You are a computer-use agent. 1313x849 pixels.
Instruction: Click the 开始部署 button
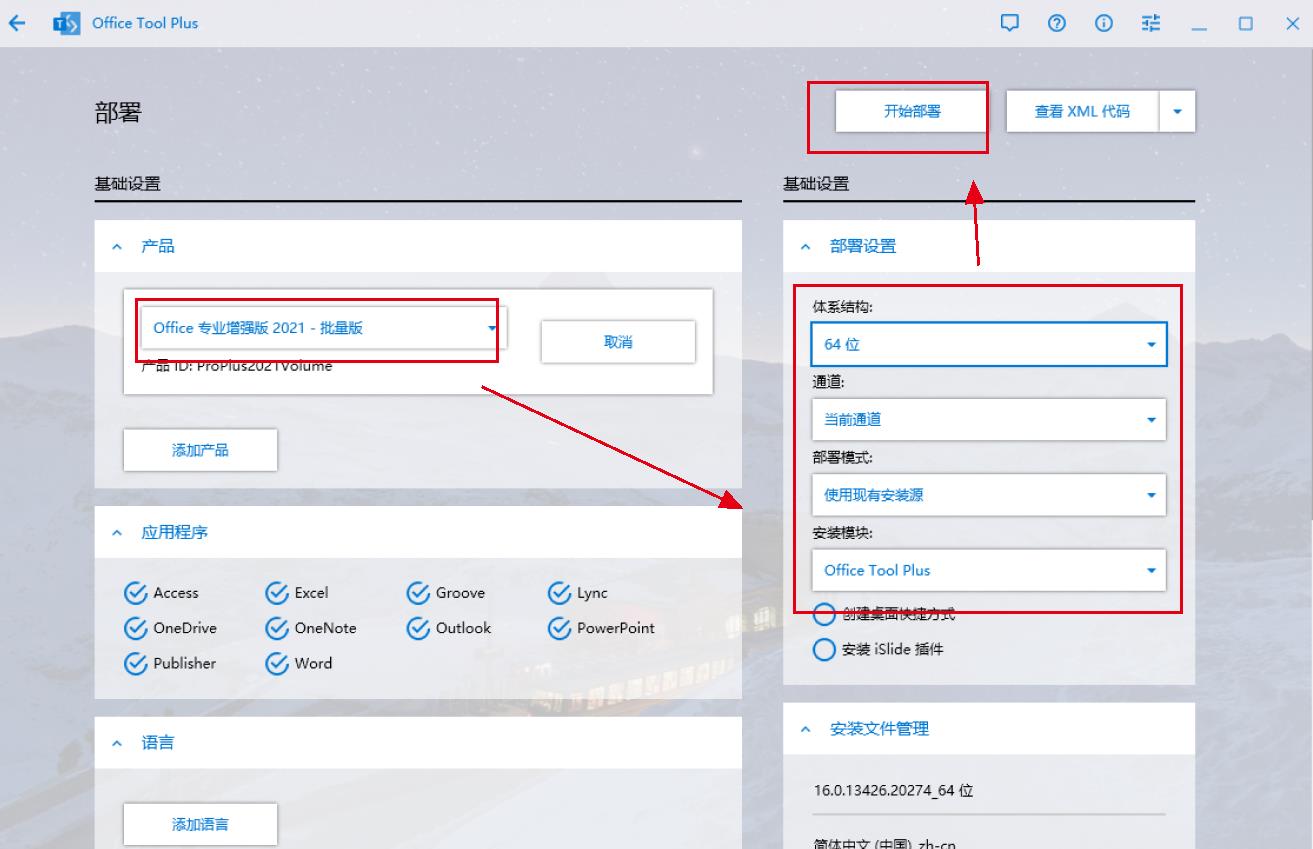(x=912, y=112)
